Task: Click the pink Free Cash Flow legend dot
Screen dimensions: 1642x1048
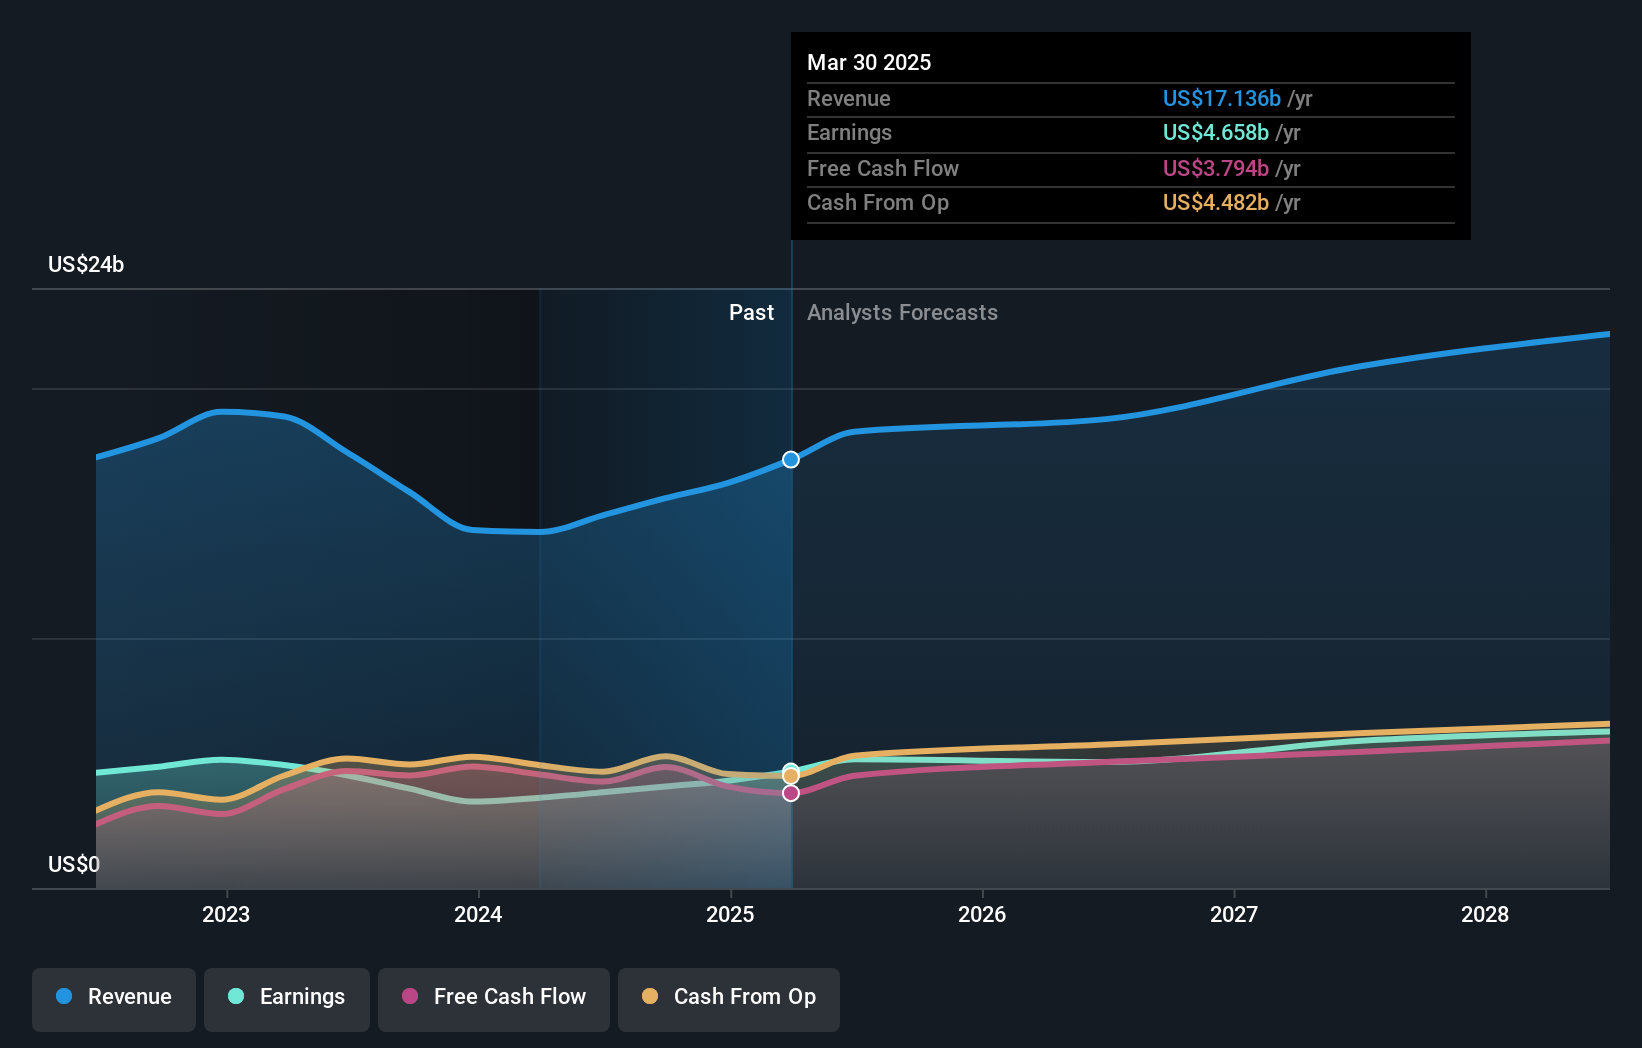Action: (x=412, y=997)
